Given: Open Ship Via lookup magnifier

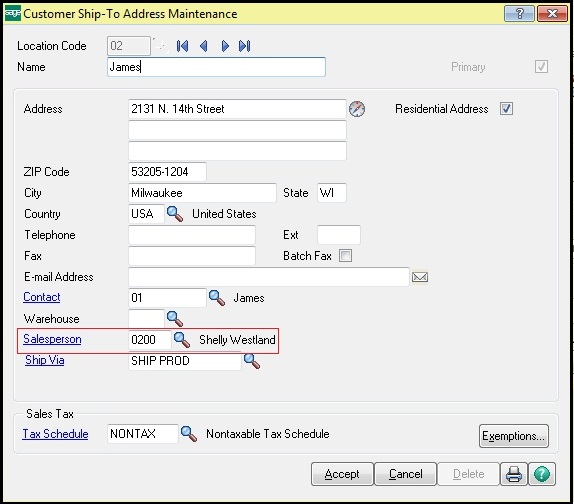Looking at the screenshot, I should point(252,361).
